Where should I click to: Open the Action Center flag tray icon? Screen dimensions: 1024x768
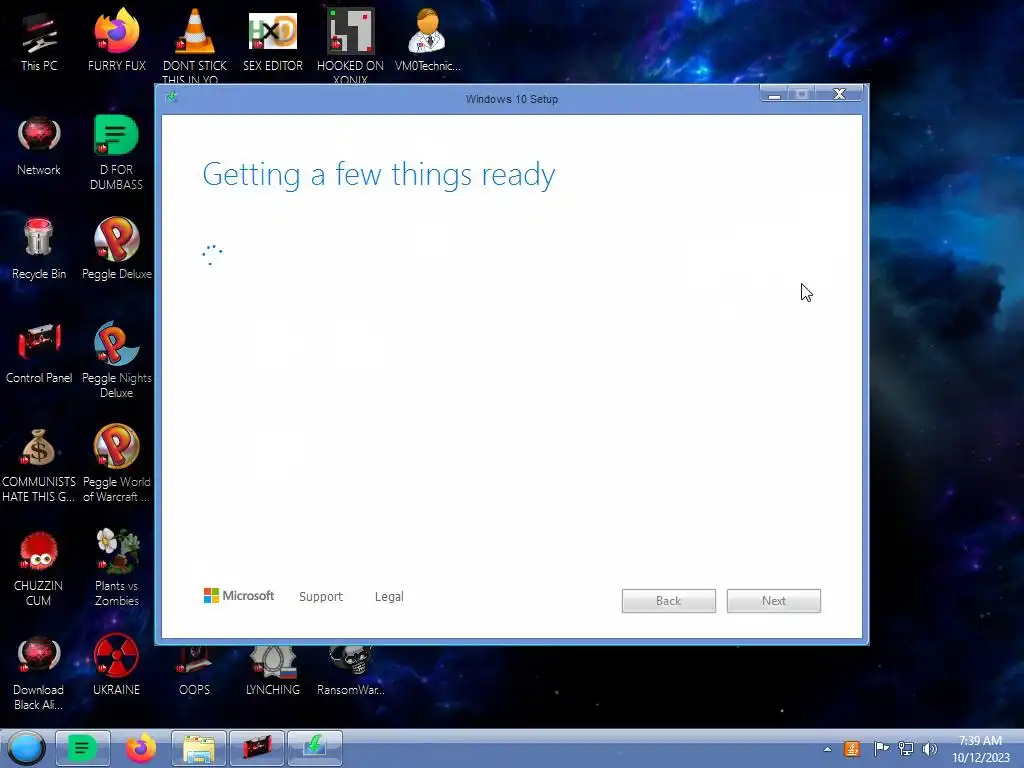click(x=881, y=749)
